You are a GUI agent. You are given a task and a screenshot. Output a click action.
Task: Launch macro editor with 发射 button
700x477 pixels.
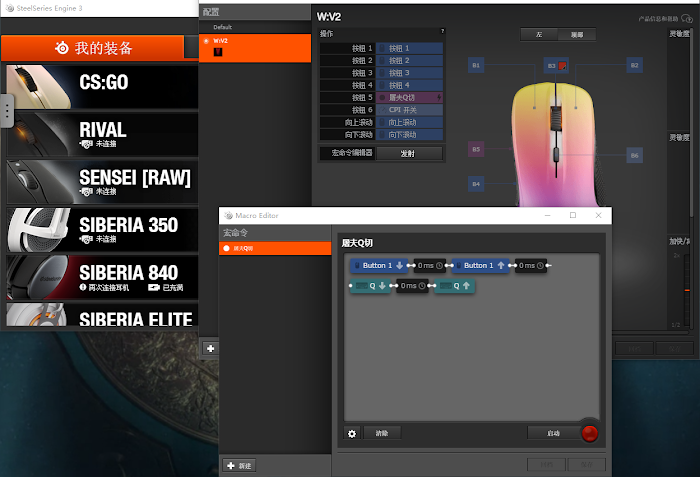409,153
